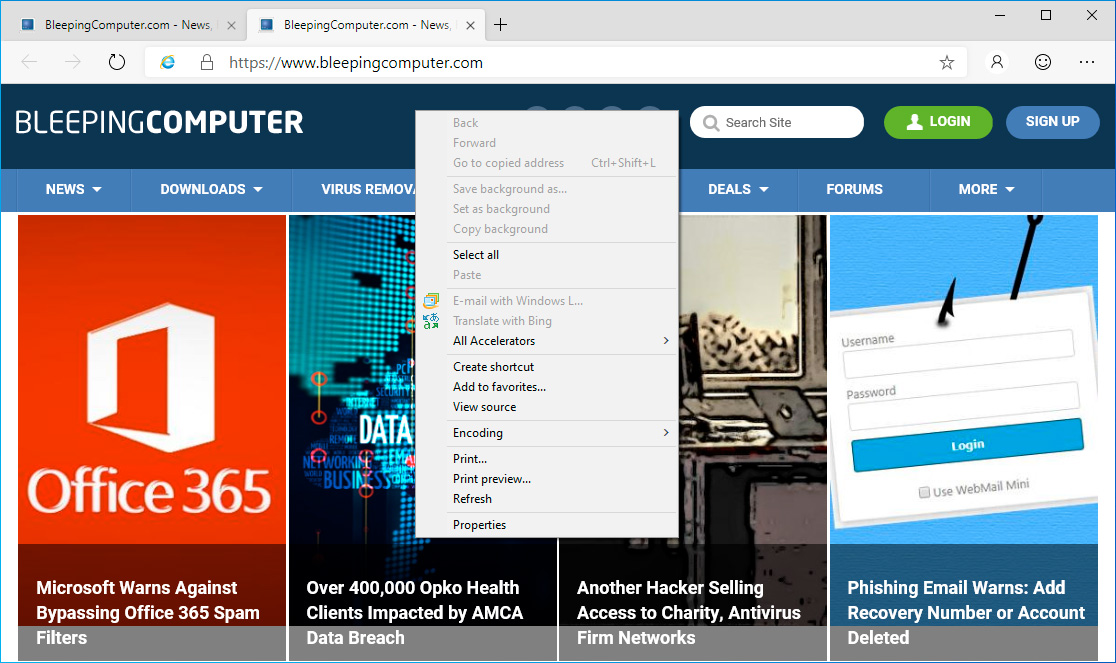Open Opko Health AMCA Data Breach article
Viewport: 1116px width, 663px height.
(x=415, y=612)
